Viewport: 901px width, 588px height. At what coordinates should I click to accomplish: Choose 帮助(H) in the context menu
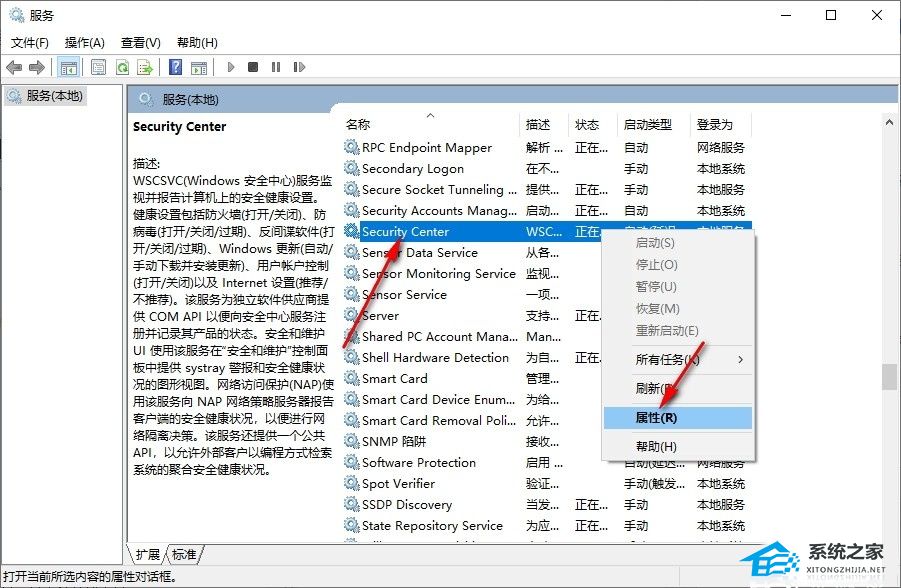click(x=678, y=447)
